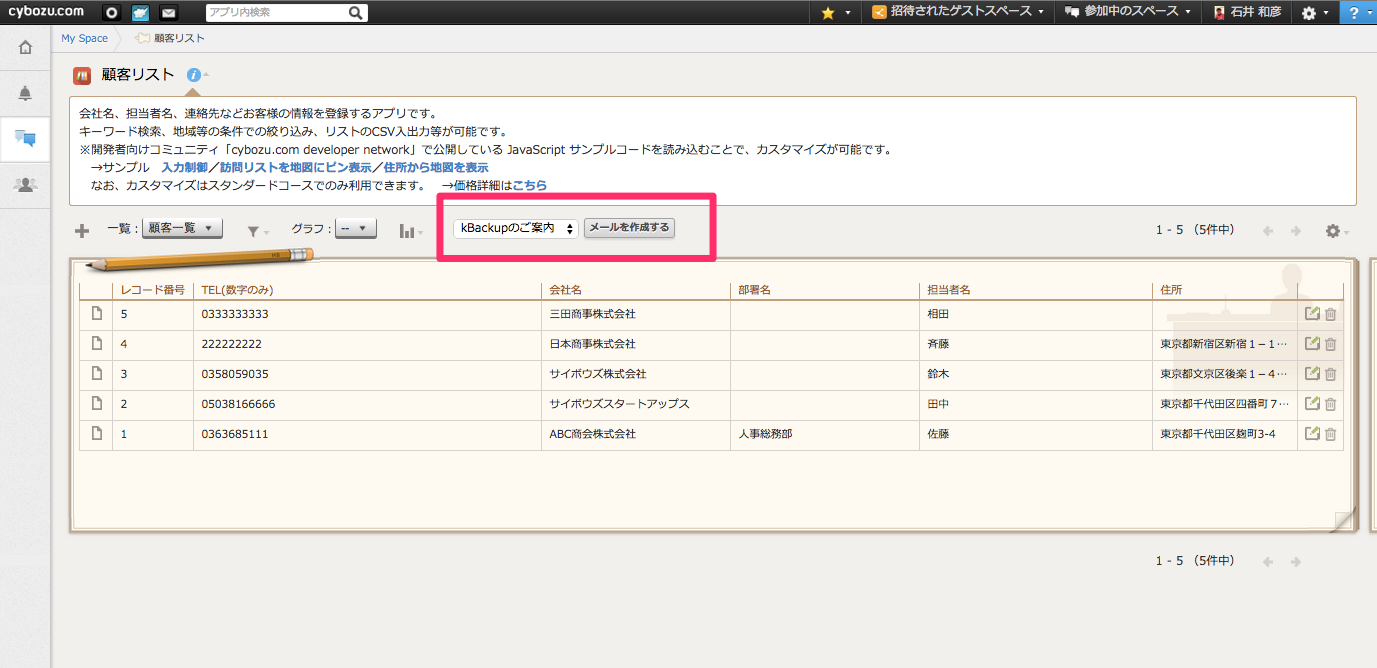Delete record 1 using trash icon
The image size is (1377, 668).
pos(1330,434)
